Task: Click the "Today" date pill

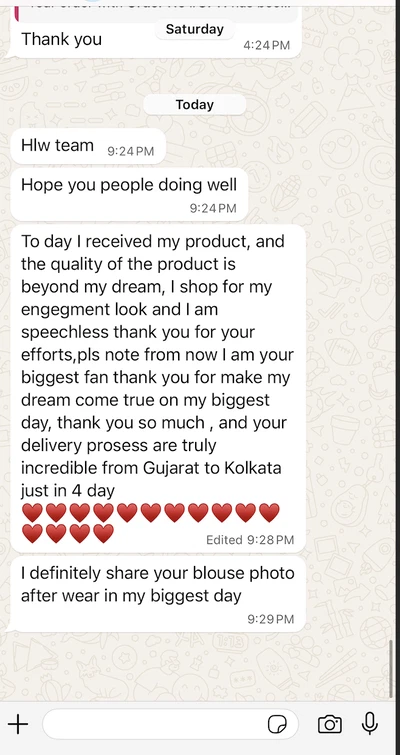Action: coord(194,104)
